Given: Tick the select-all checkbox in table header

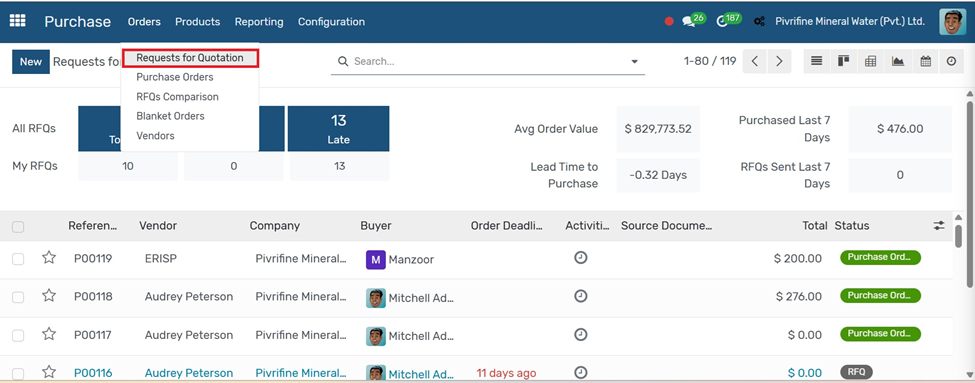Looking at the screenshot, I should tap(18, 226).
